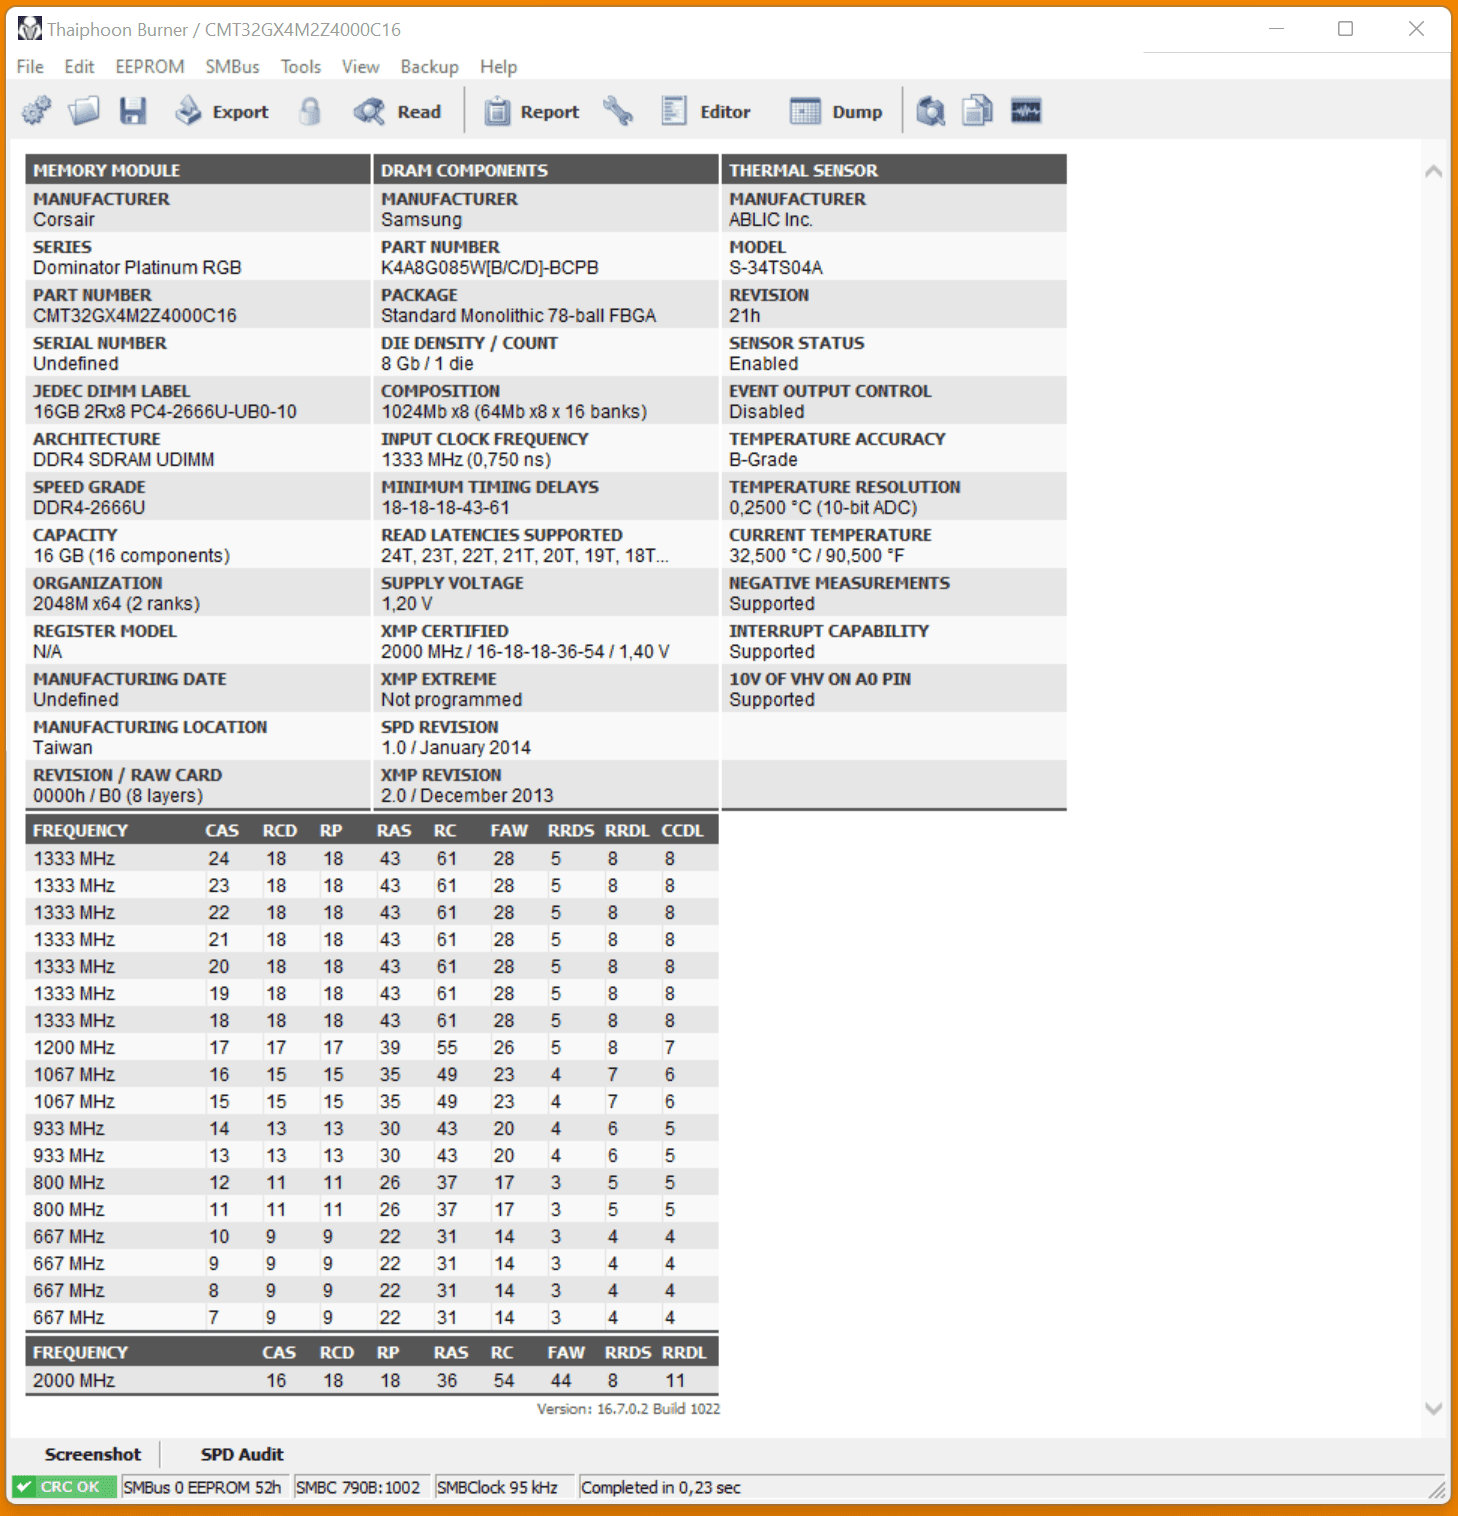The image size is (1458, 1516).
Task: Open a file with folder icon
Action: [x=84, y=111]
